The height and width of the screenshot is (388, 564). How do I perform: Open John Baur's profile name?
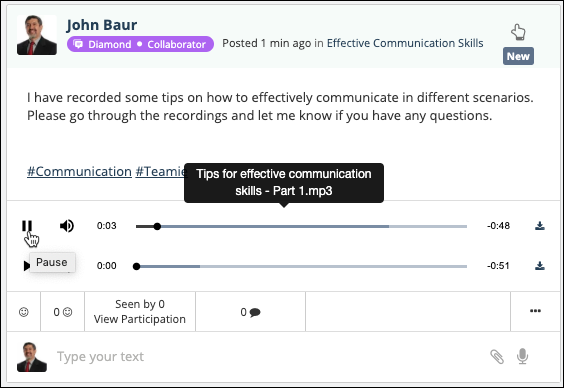(x=101, y=25)
